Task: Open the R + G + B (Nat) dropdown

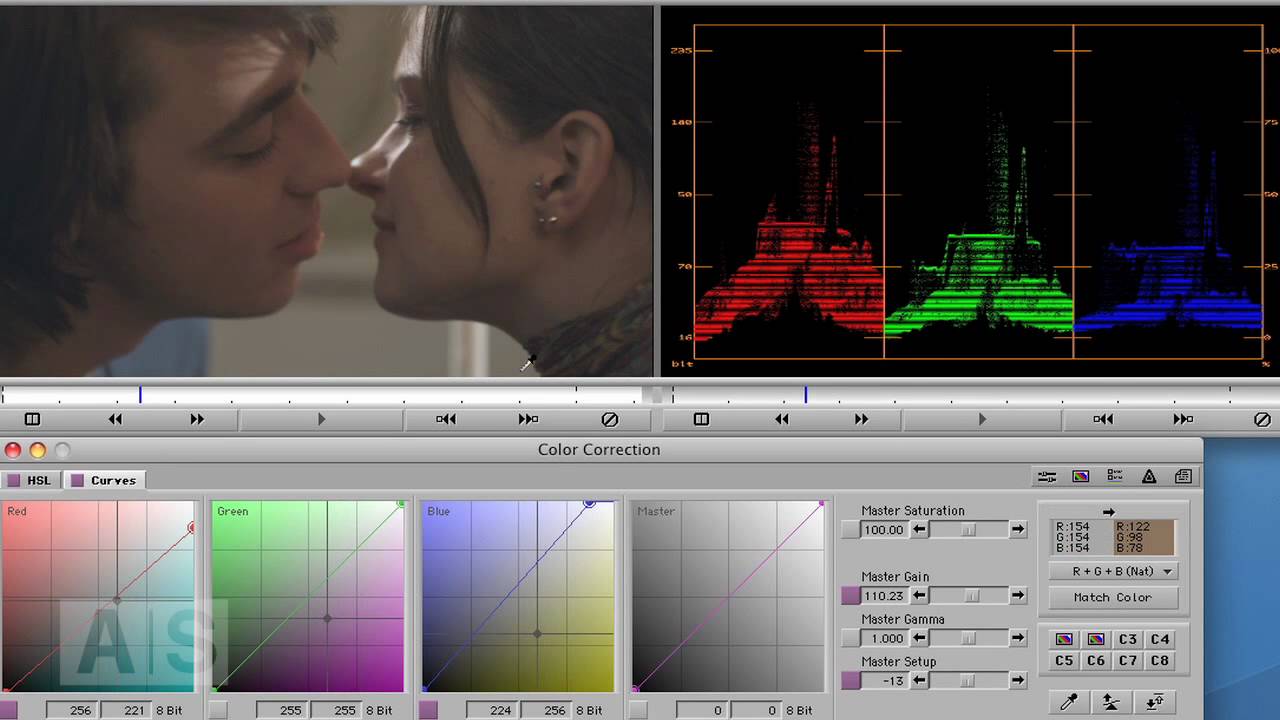Action: click(x=1113, y=571)
